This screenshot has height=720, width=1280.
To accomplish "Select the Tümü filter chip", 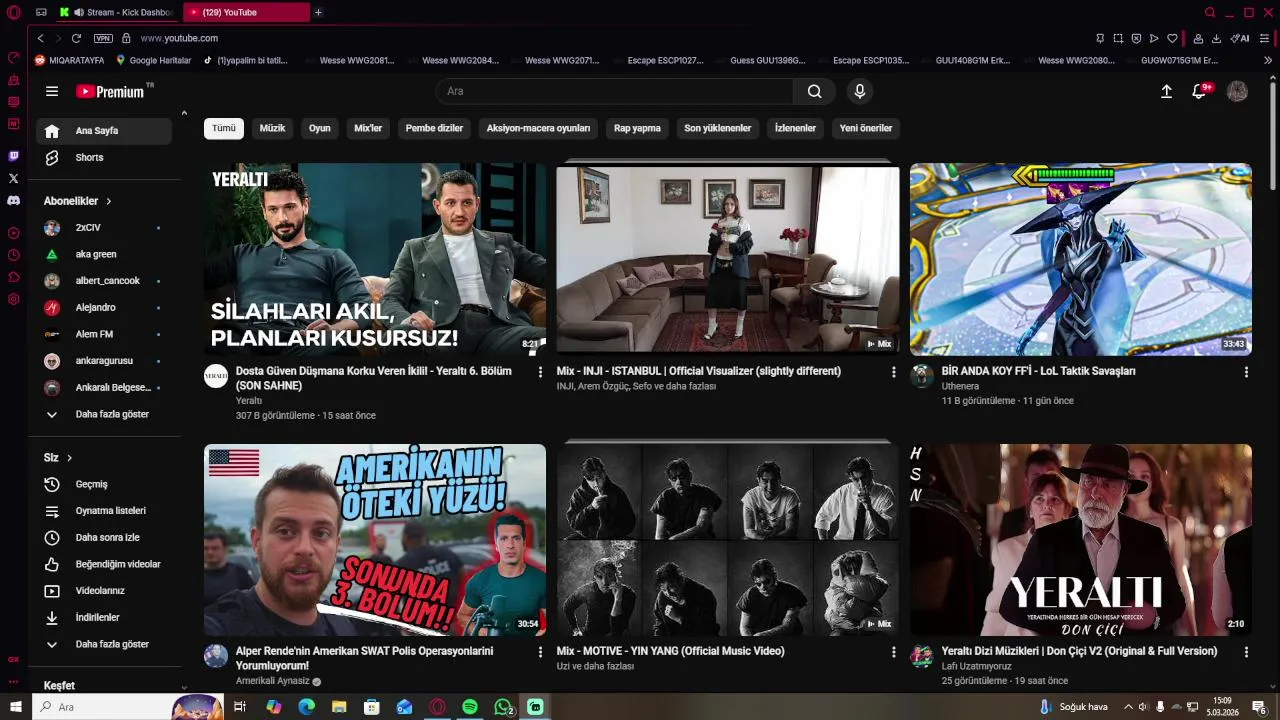I will [224, 128].
